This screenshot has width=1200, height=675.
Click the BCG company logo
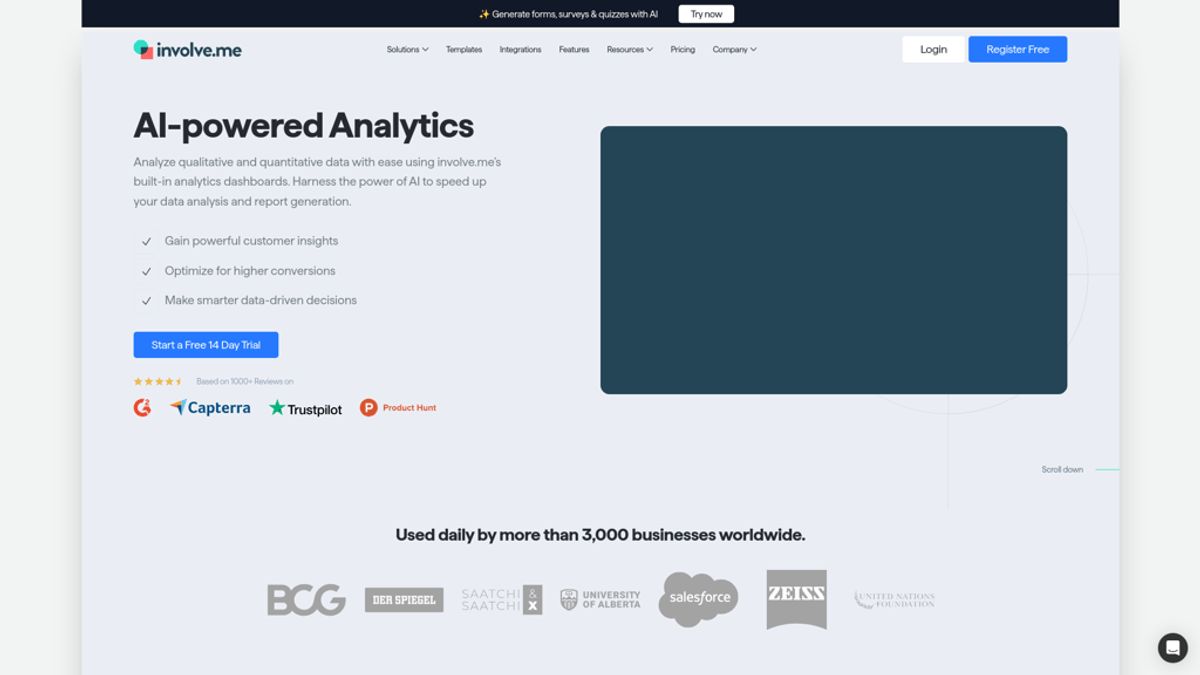(x=306, y=599)
